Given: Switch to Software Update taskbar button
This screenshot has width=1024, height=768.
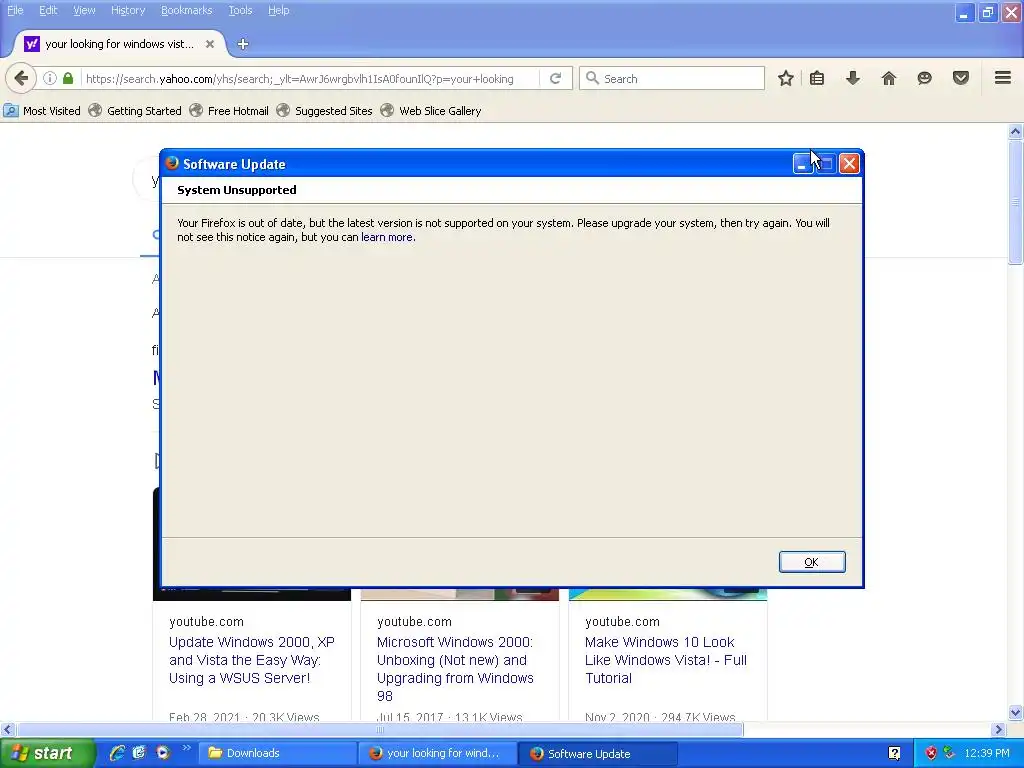Looking at the screenshot, I should (x=598, y=754).
